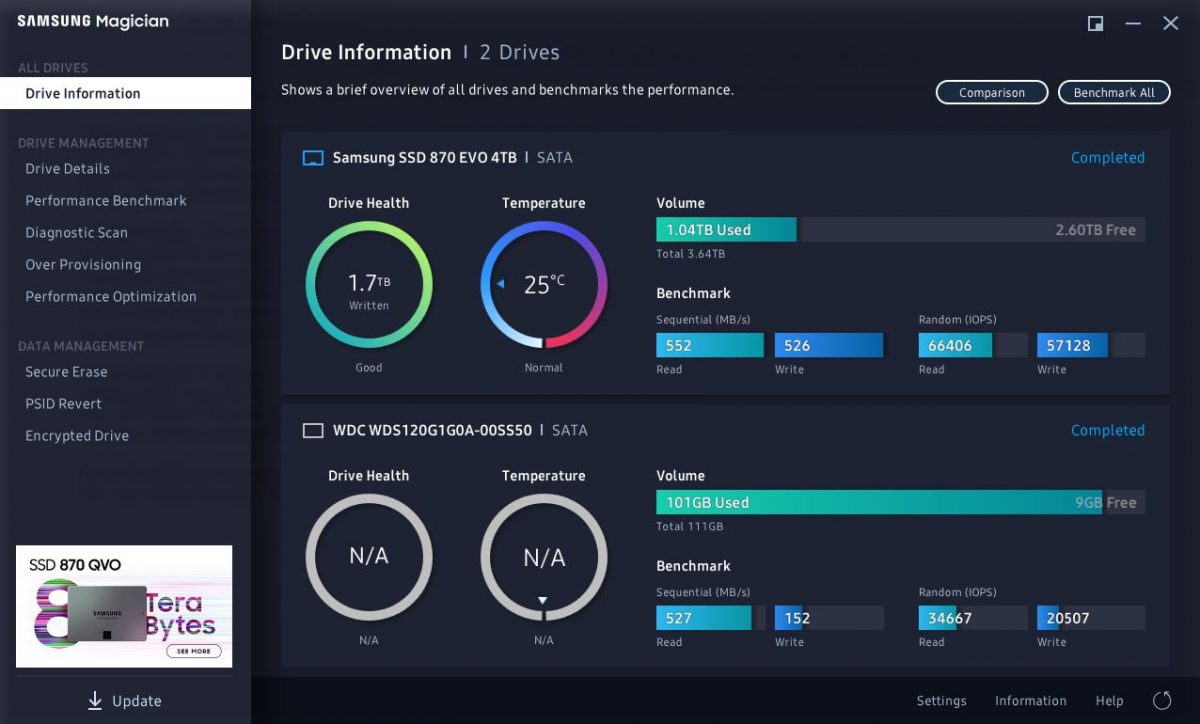Screen dimensions: 1200x724
Task: Minimize the Samsung Magician window
Action: 1133,24
